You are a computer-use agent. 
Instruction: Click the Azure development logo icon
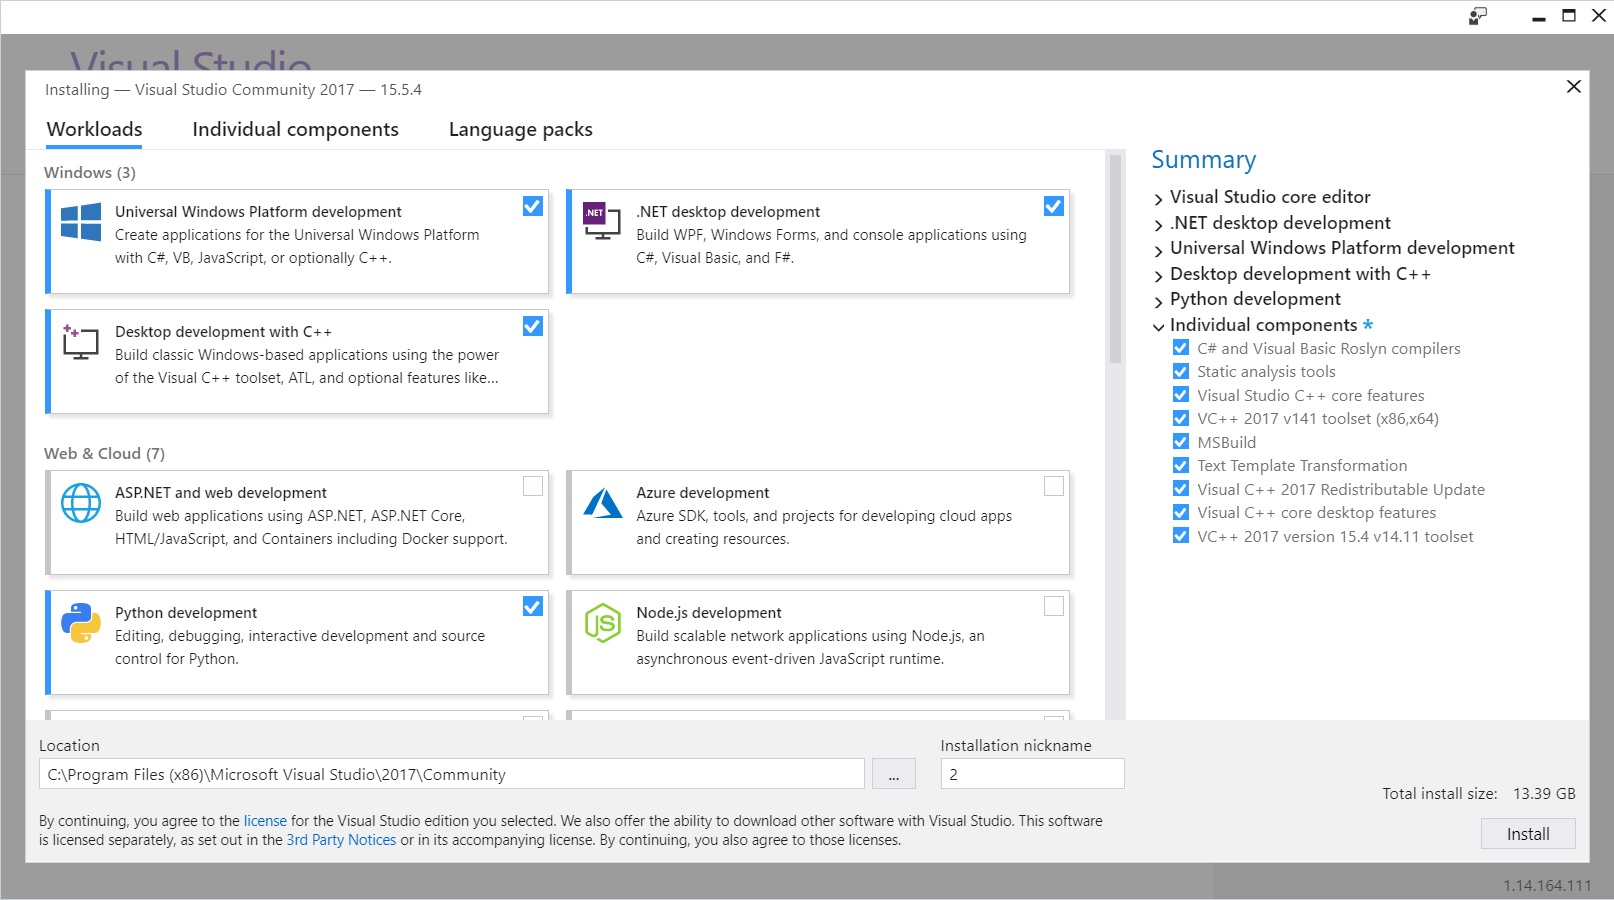[x=603, y=503]
